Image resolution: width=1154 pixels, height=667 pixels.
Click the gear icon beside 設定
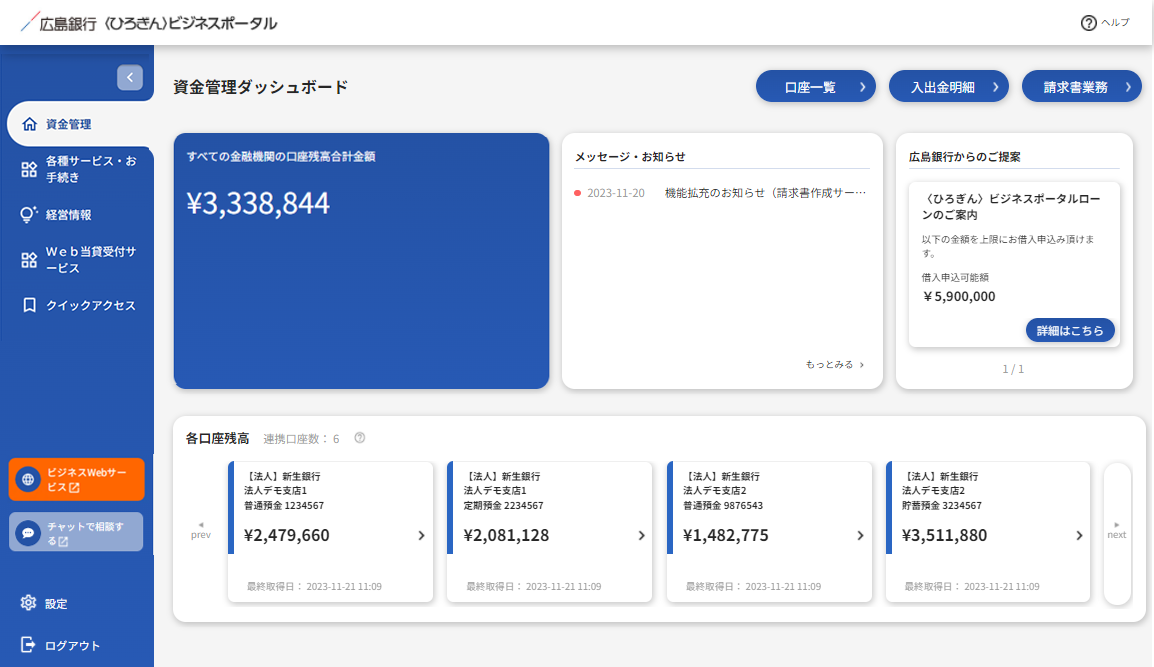(28, 603)
